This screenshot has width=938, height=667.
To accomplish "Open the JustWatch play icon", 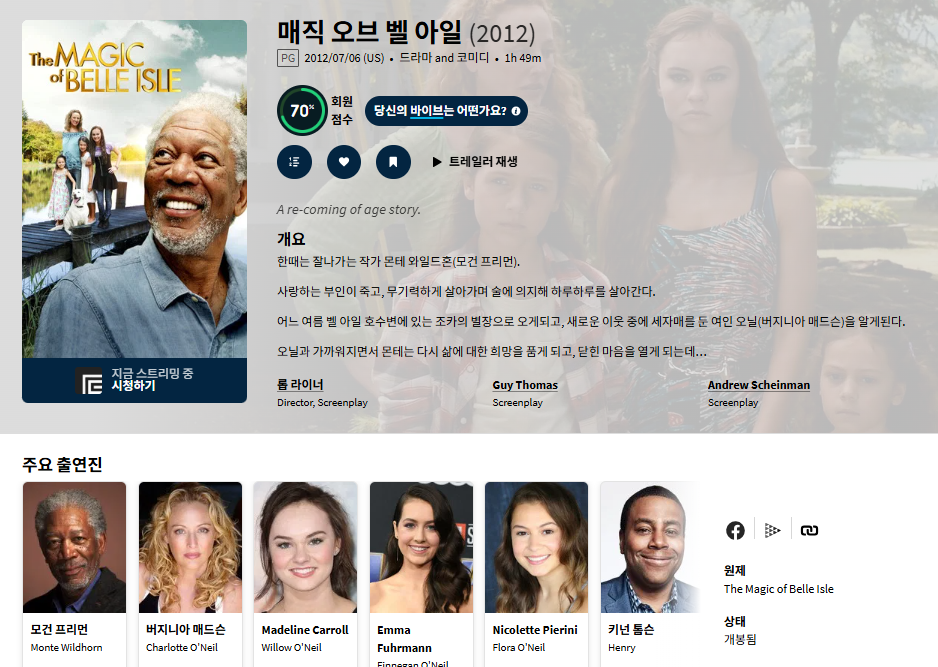I will pyautogui.click(x=772, y=530).
